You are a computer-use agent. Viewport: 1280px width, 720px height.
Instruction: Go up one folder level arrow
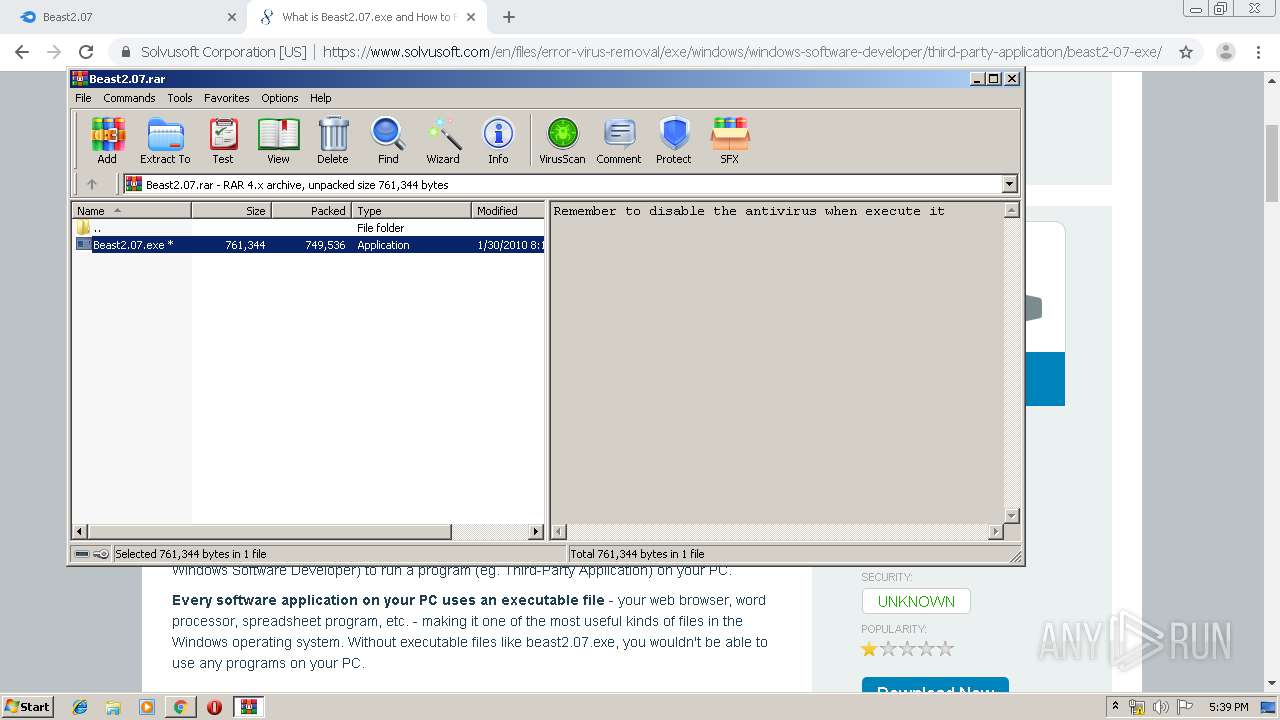pyautogui.click(x=92, y=184)
